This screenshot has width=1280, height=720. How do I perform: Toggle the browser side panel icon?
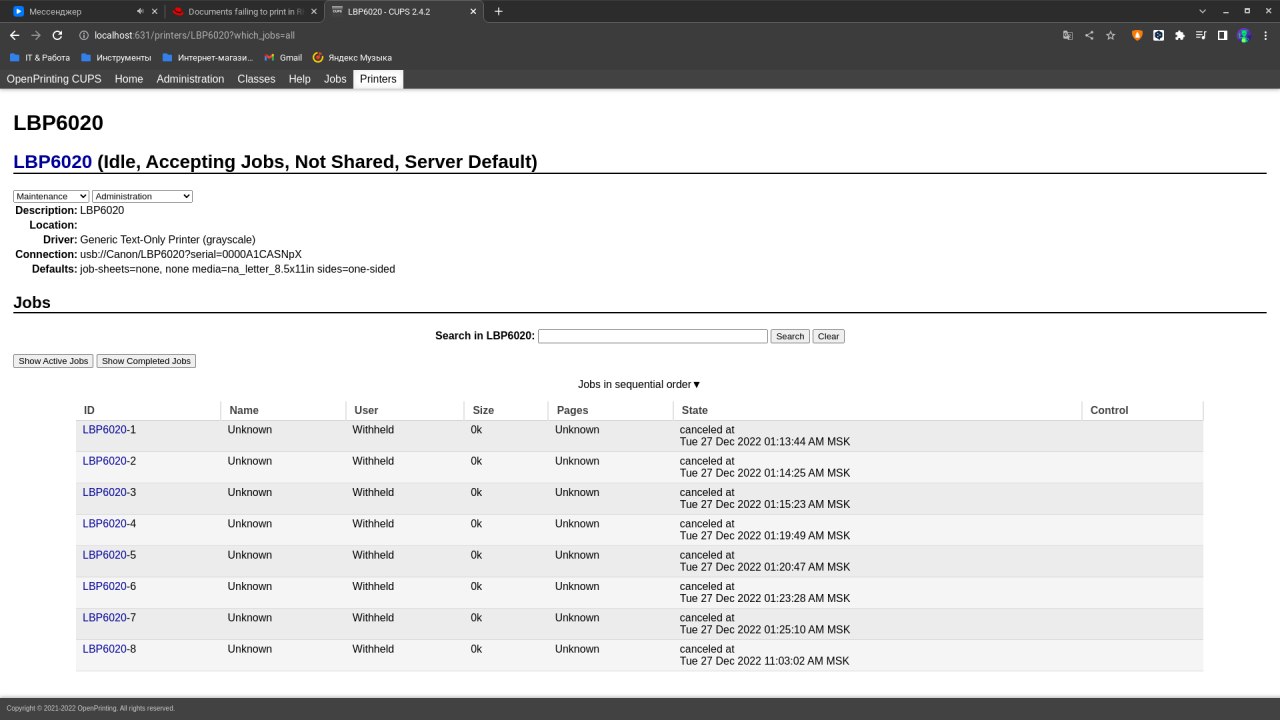1222,35
